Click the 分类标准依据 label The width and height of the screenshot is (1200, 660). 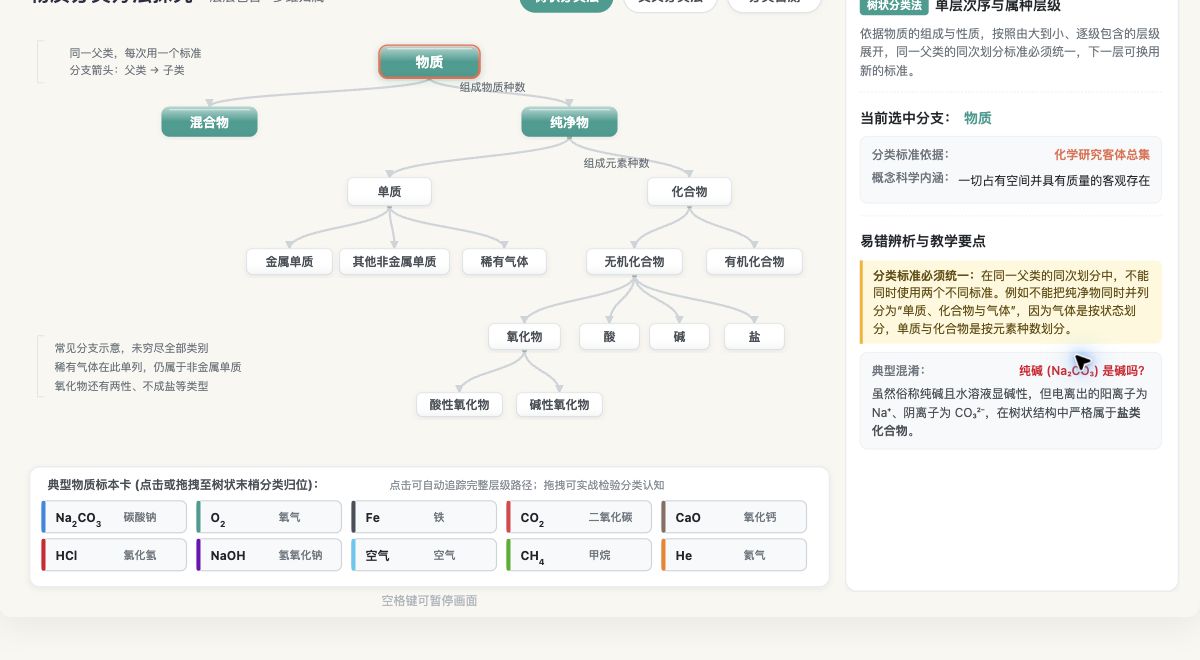[910, 155]
